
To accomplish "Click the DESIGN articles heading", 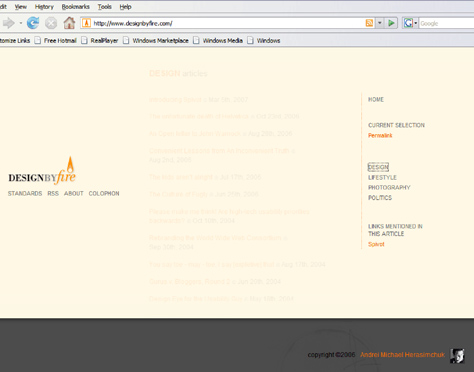I will [x=178, y=73].
